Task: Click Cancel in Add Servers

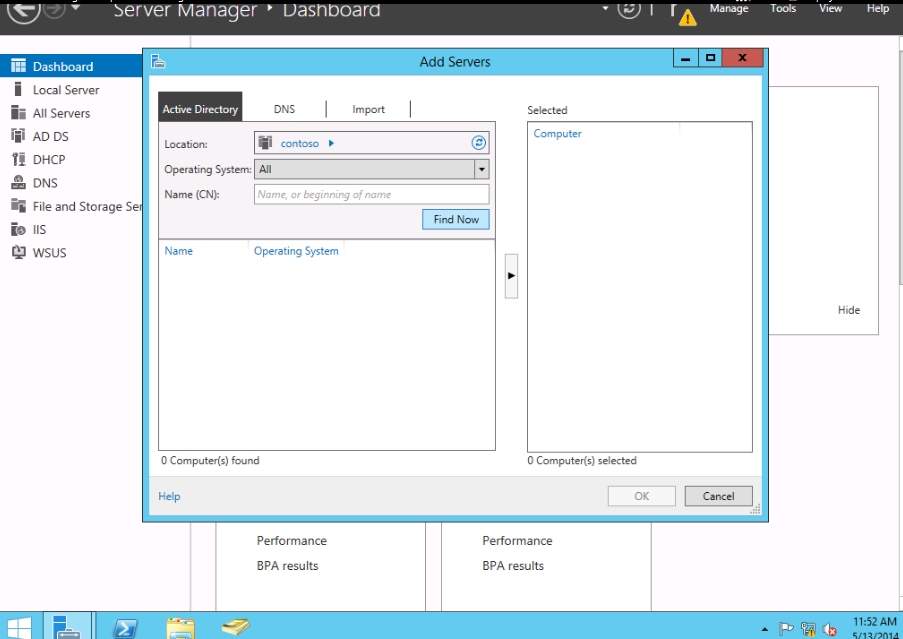Action: click(718, 496)
